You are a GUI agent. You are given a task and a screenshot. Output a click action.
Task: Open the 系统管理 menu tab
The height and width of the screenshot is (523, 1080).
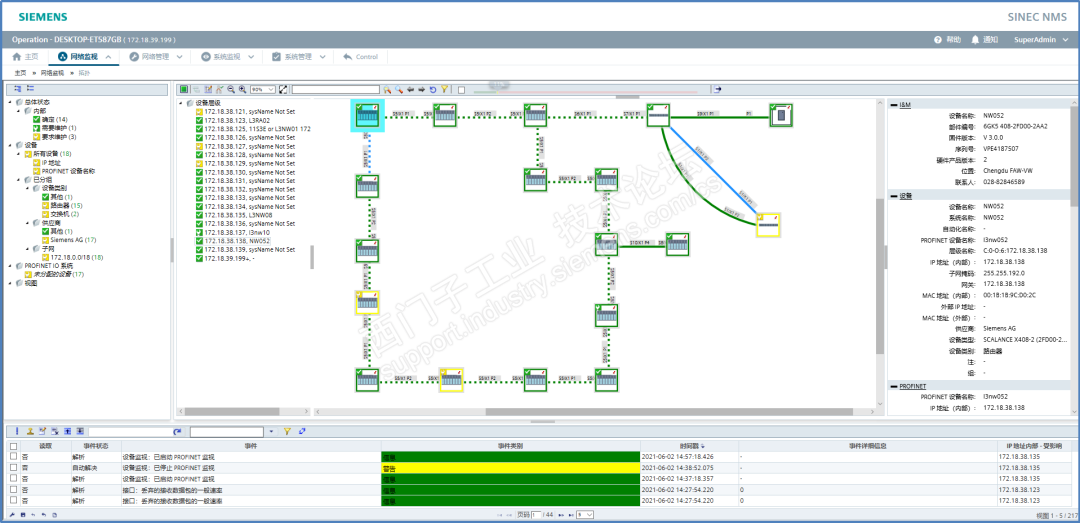click(298, 57)
